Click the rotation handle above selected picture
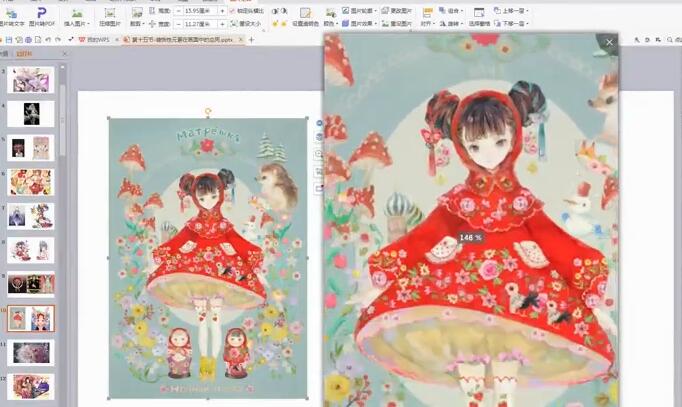This screenshot has height=407, width=682. point(208,112)
